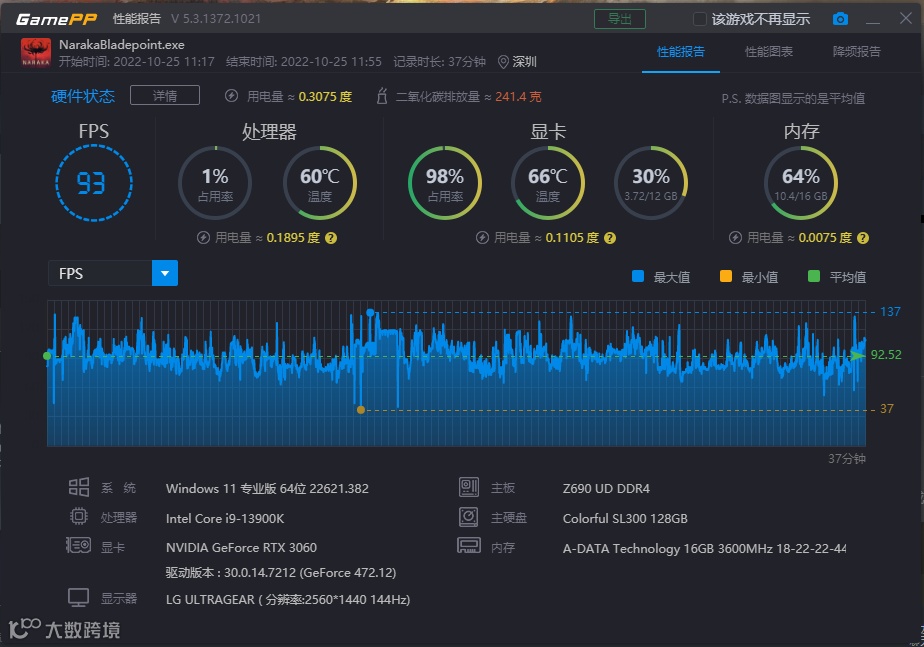Click the motherboard icon beside 主板
924x647 pixels.
coord(468,487)
